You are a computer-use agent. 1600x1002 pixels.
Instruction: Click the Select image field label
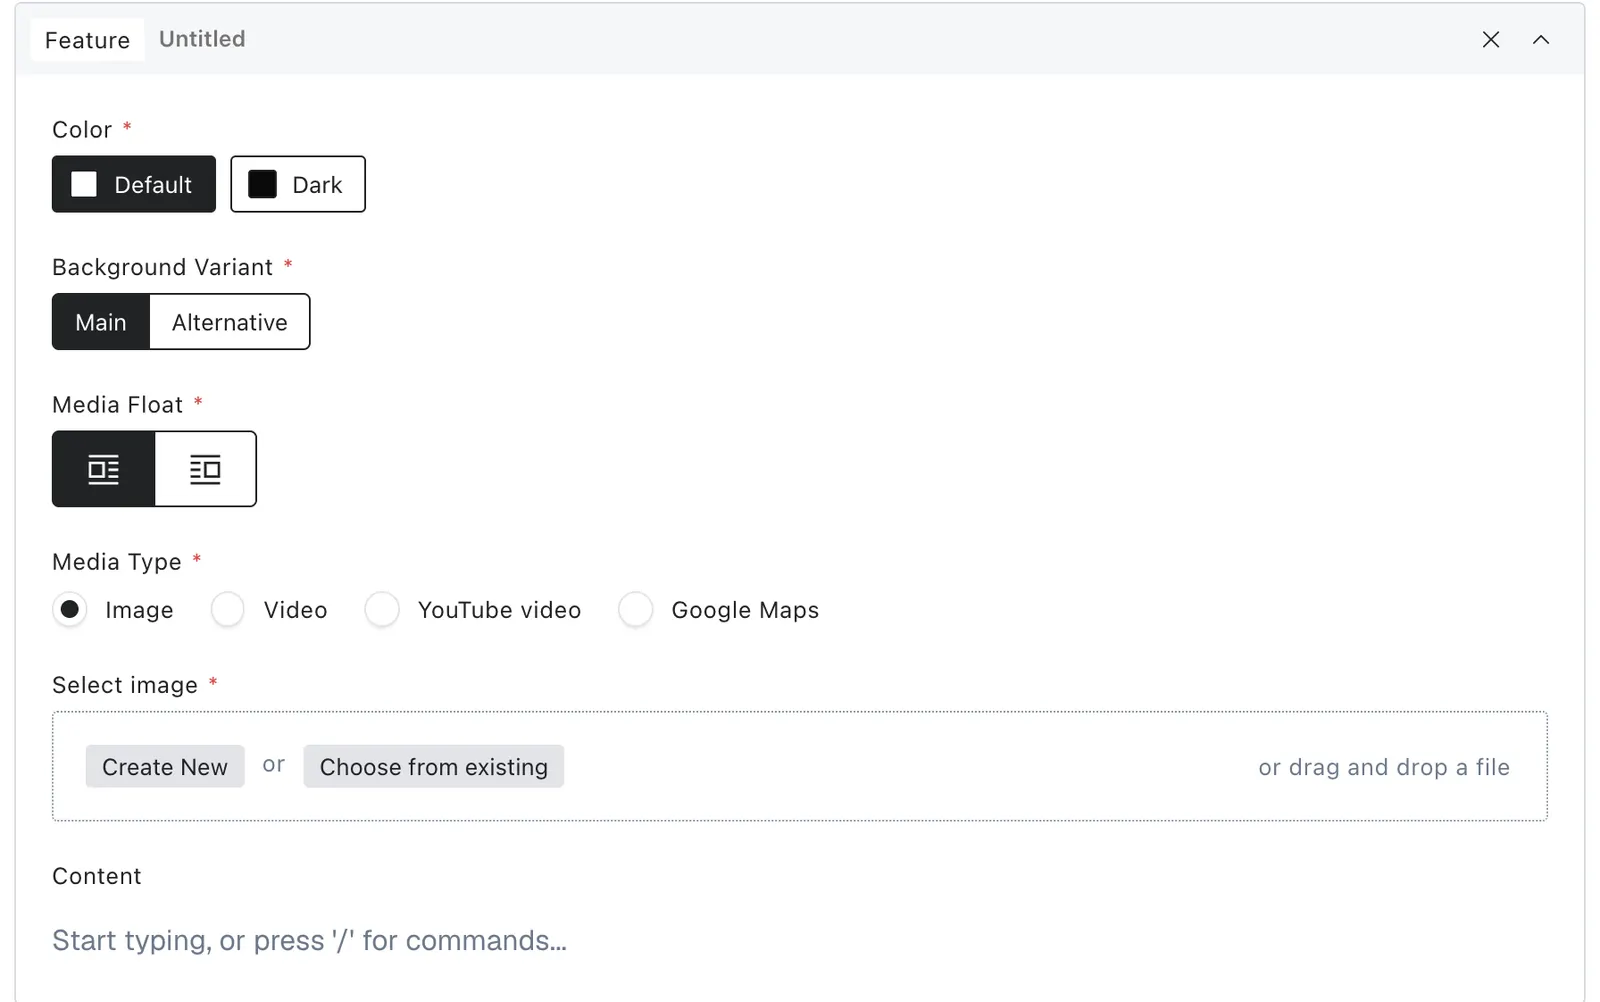coord(125,685)
